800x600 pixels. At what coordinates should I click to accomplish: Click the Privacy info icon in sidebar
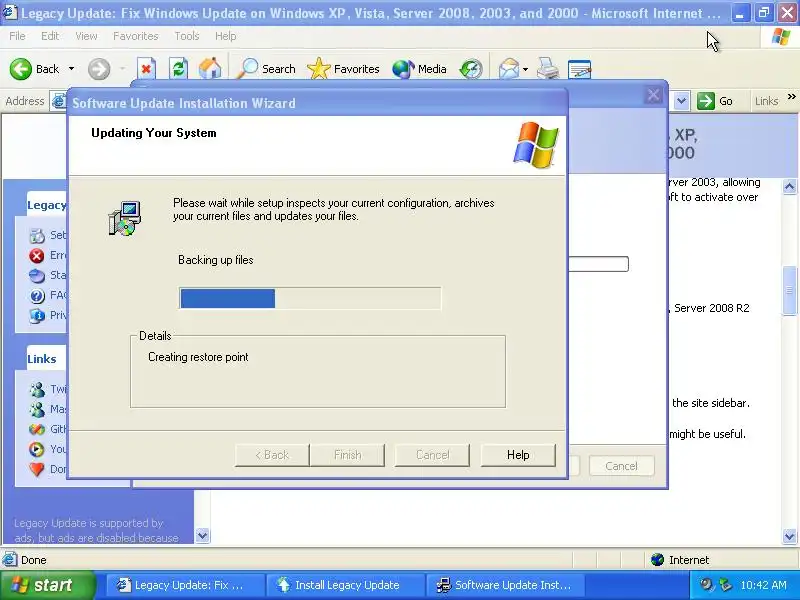[x=37, y=315]
